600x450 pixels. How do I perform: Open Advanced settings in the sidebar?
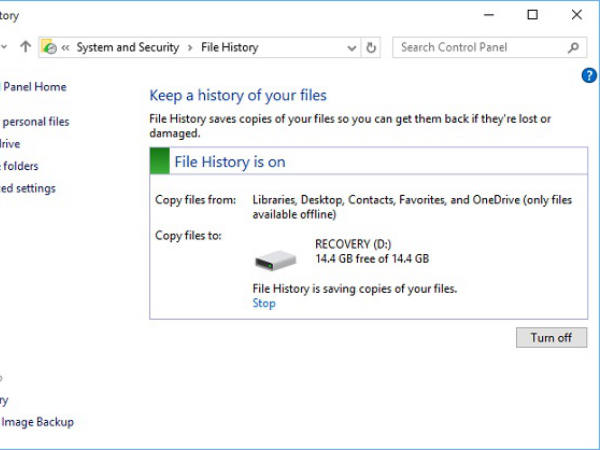28,188
